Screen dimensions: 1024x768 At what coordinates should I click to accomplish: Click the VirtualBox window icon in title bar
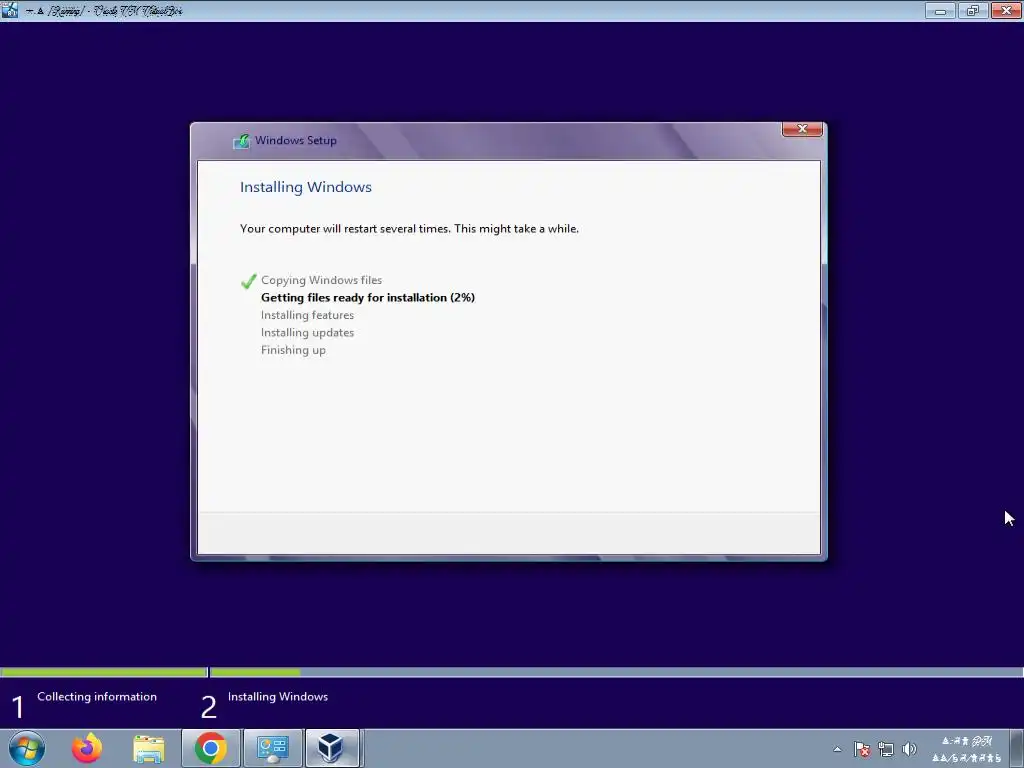click(10, 10)
